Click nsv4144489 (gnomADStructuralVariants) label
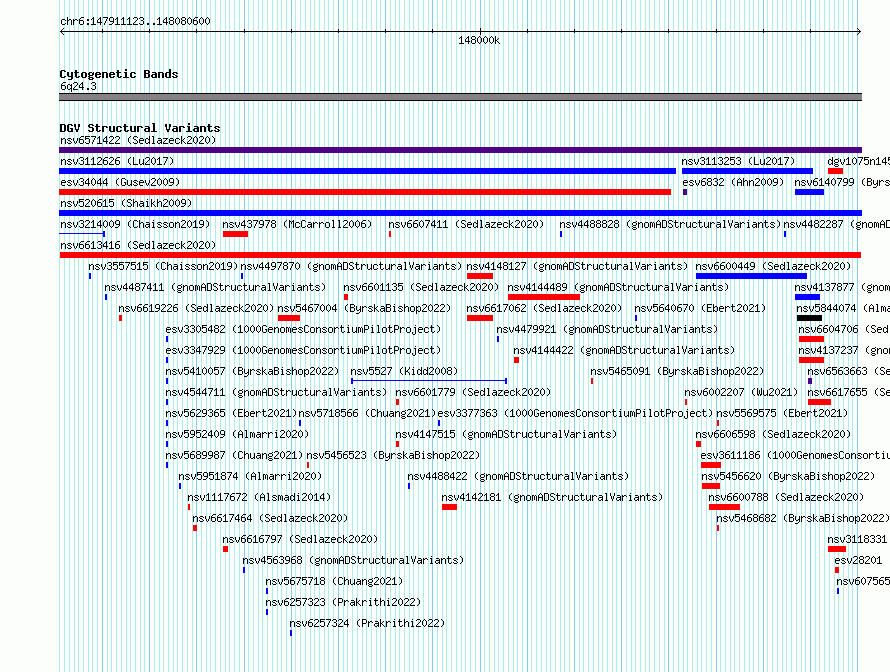The width and height of the screenshot is (890, 672). [618, 287]
